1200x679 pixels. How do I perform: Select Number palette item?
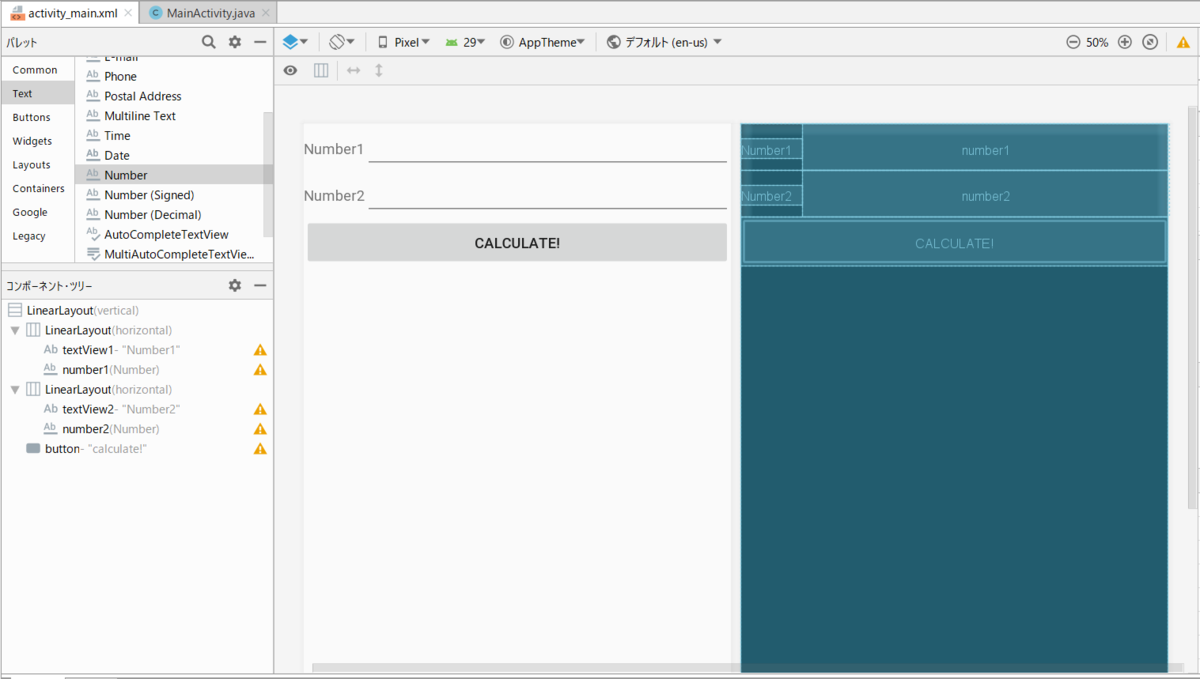(169, 175)
